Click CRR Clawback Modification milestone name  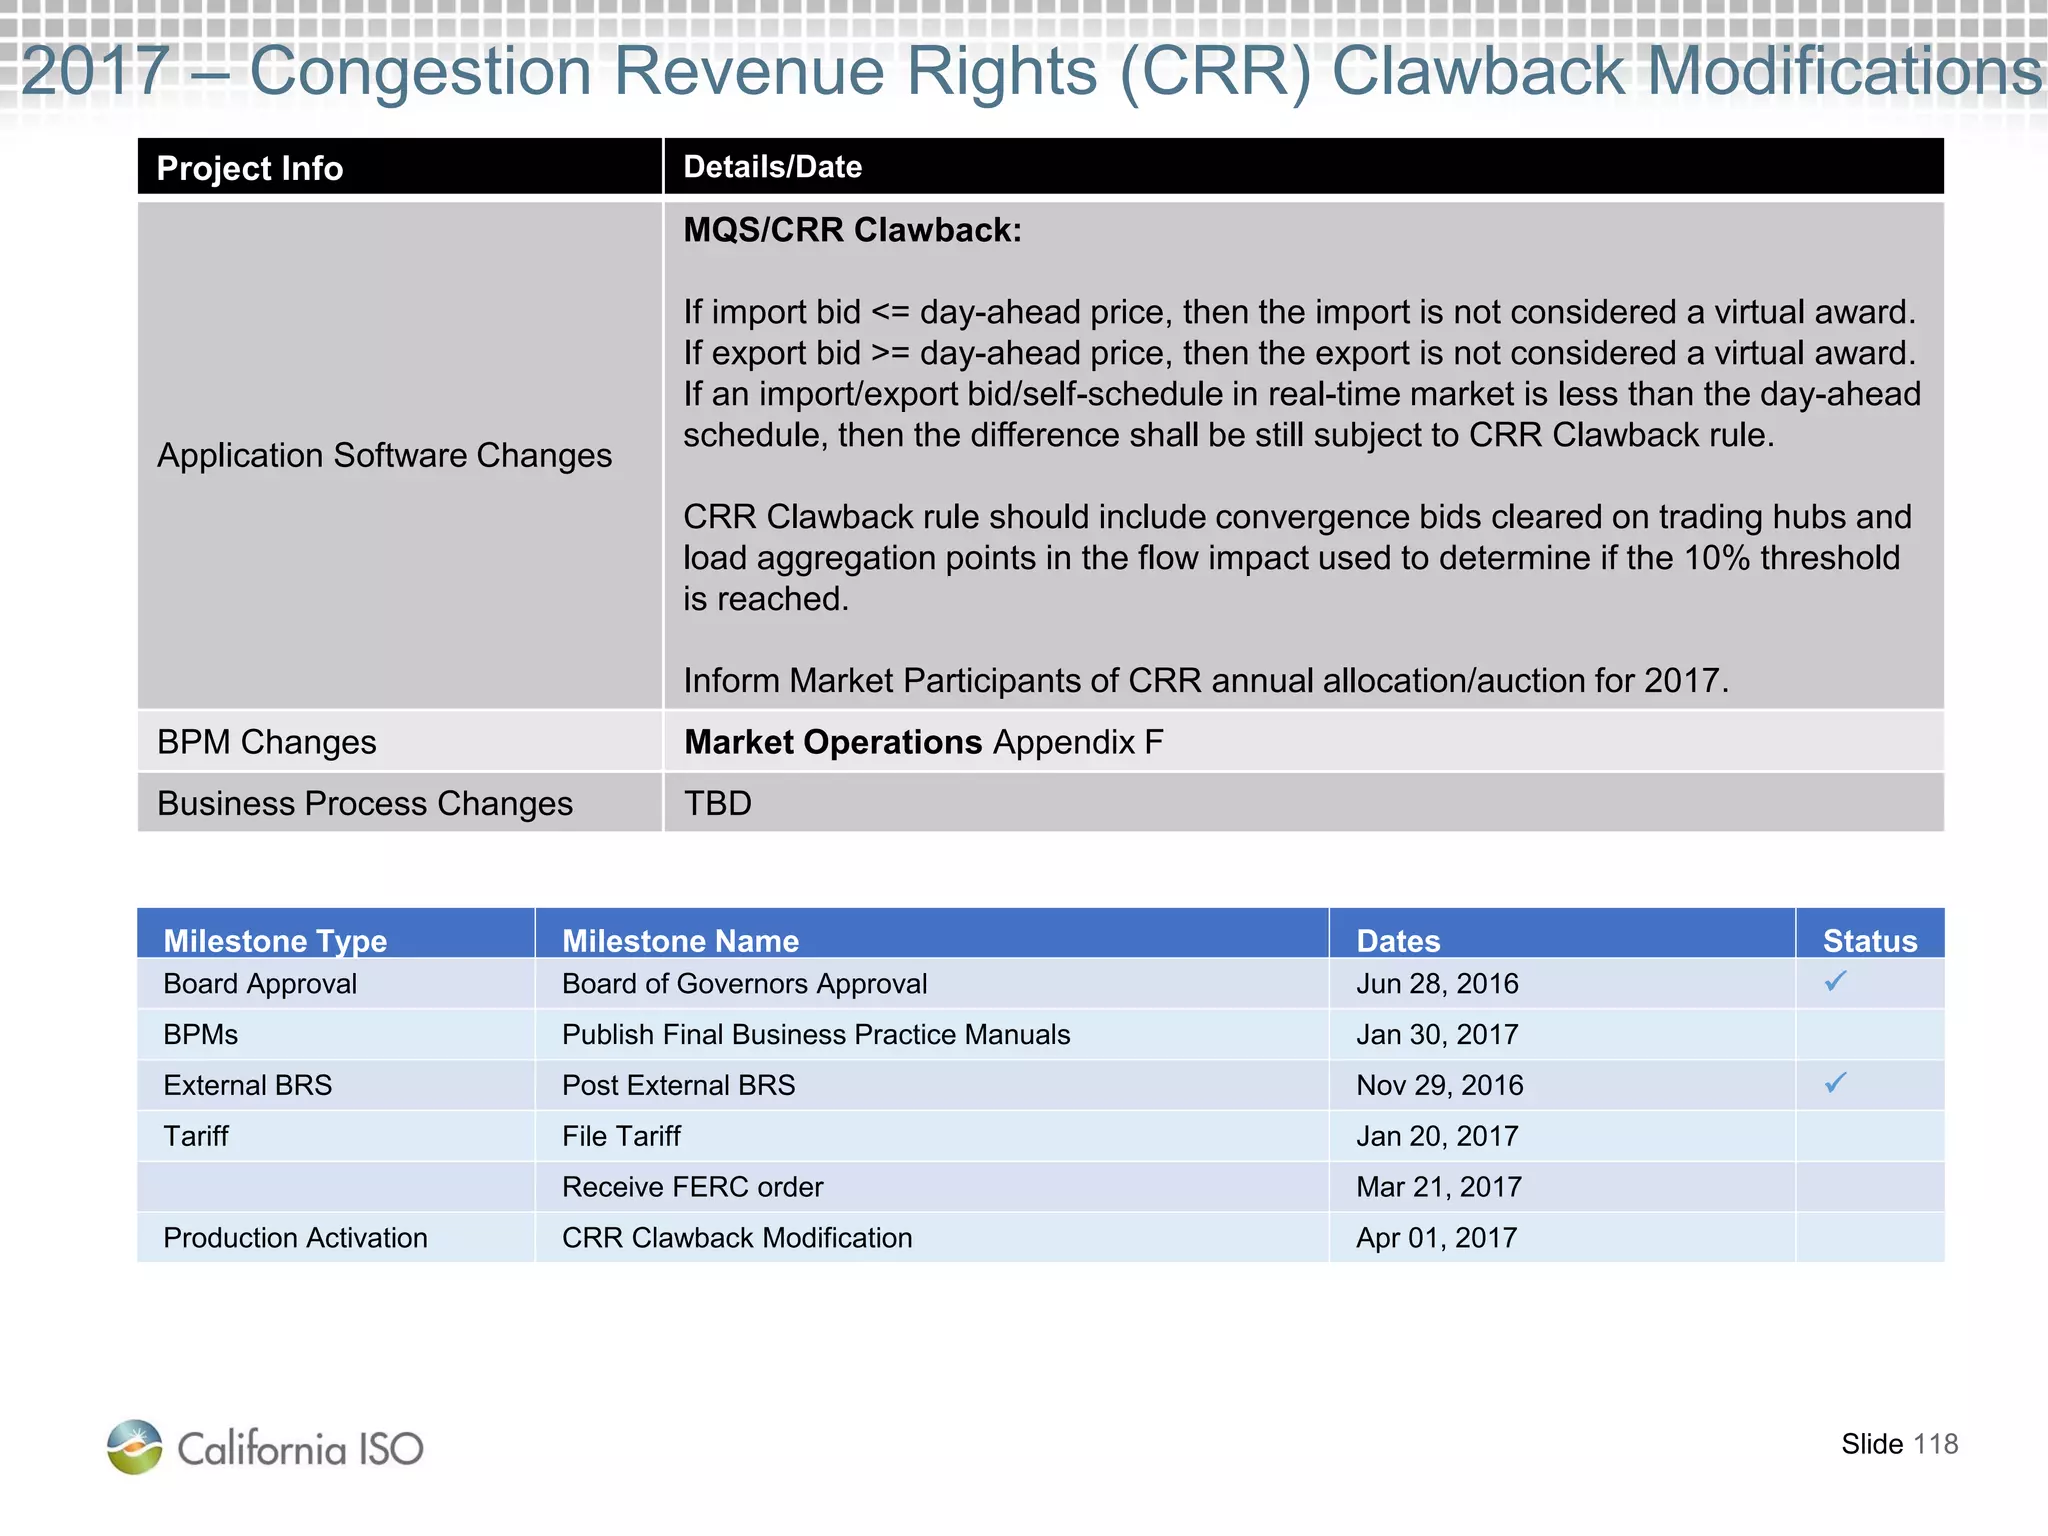tap(737, 1238)
